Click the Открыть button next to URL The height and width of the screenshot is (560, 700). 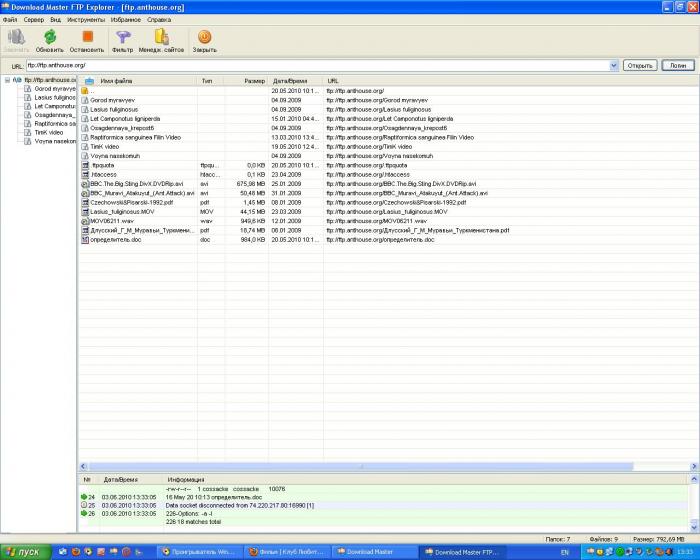pyautogui.click(x=640, y=65)
